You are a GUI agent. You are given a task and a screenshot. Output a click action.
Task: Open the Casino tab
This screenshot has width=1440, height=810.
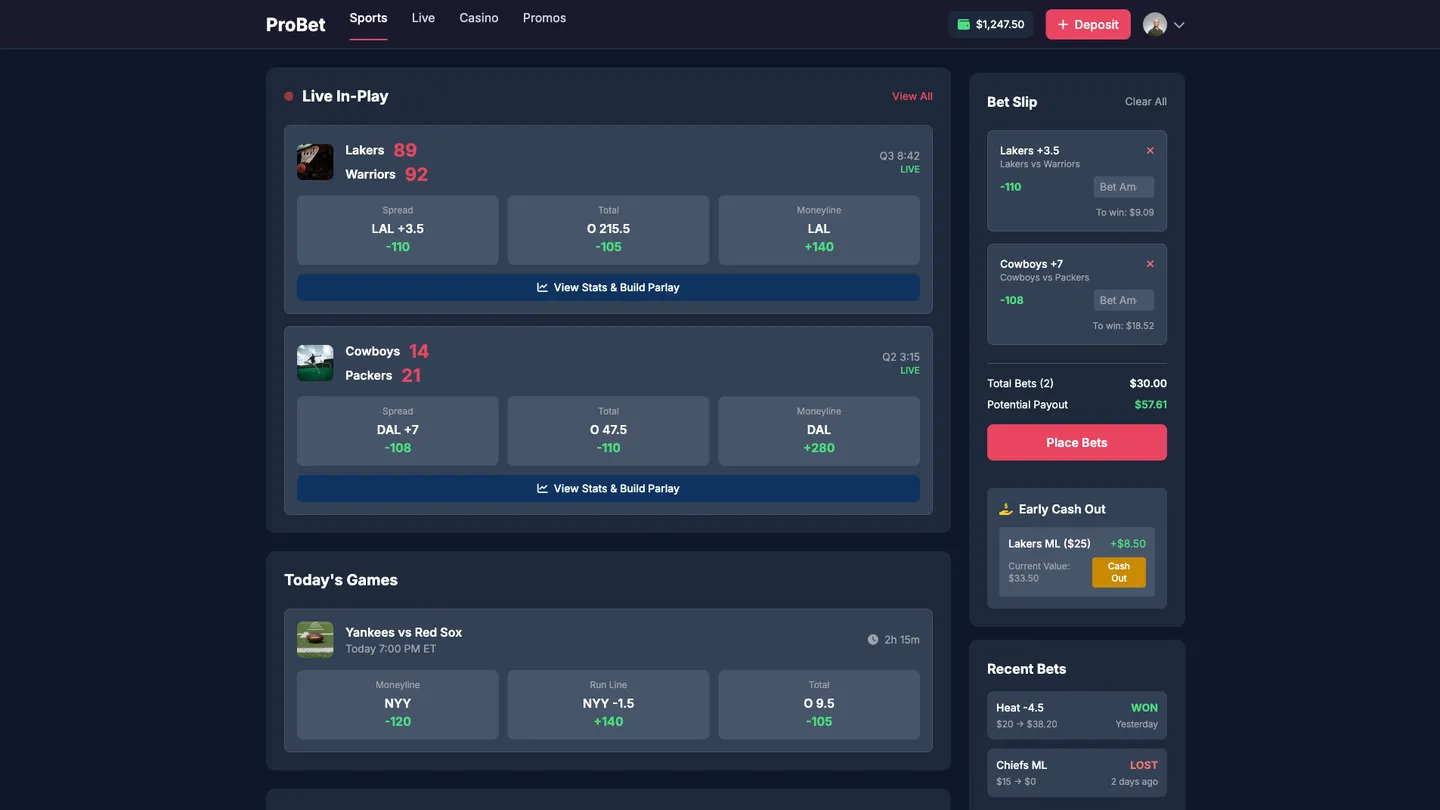(x=479, y=18)
